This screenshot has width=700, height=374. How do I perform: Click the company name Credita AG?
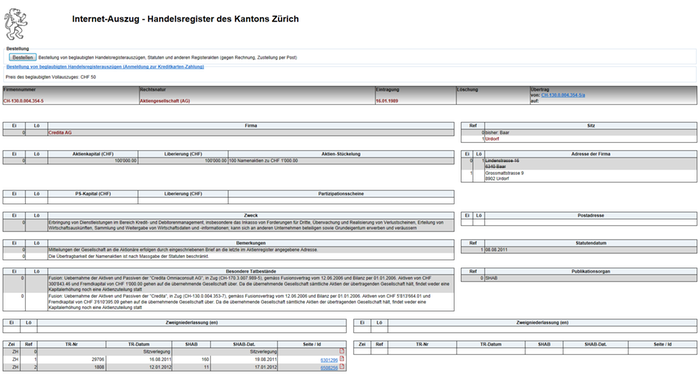pos(60,133)
